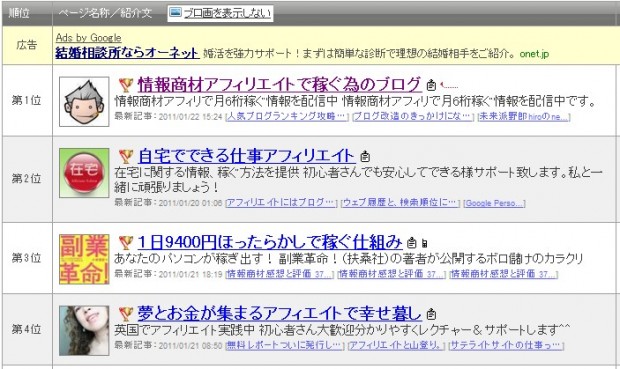Screen dimensions: 620x369
Task: Click the 'ブロ画を表示しない' toggle button
Action: 220,13
